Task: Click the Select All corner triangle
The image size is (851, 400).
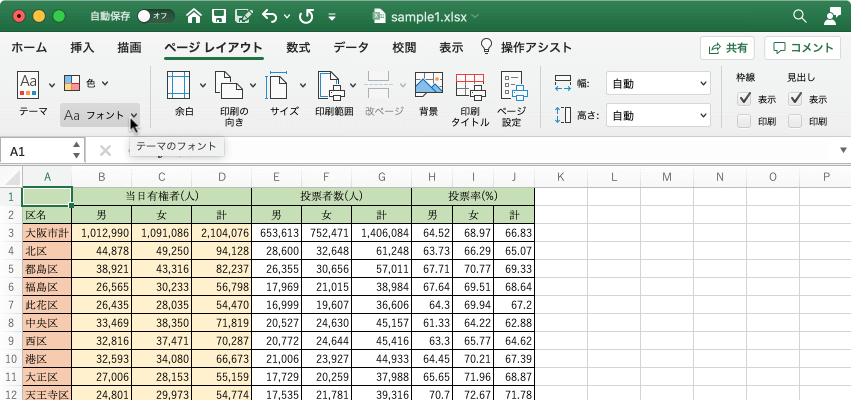Action: [x=12, y=176]
